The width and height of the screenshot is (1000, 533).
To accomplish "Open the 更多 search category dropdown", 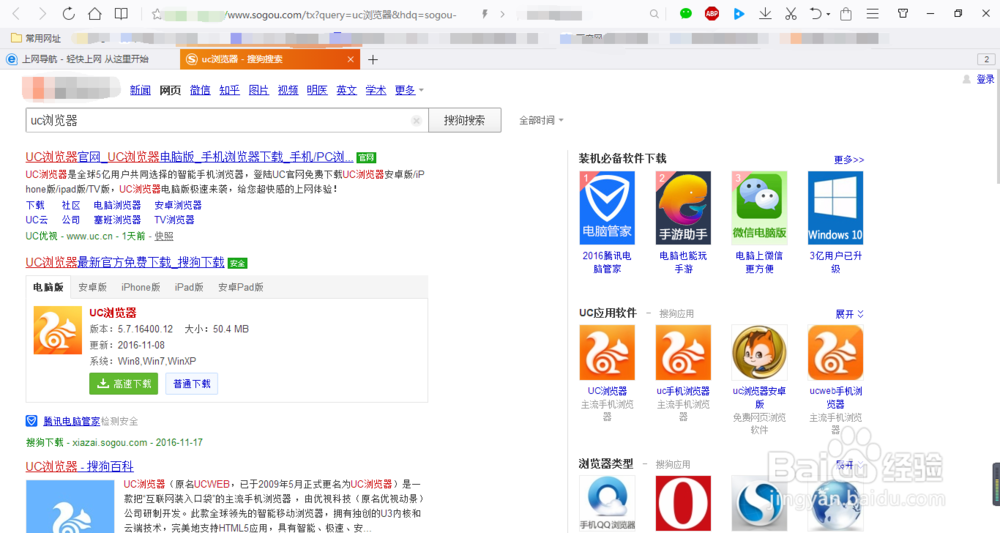I will point(409,90).
